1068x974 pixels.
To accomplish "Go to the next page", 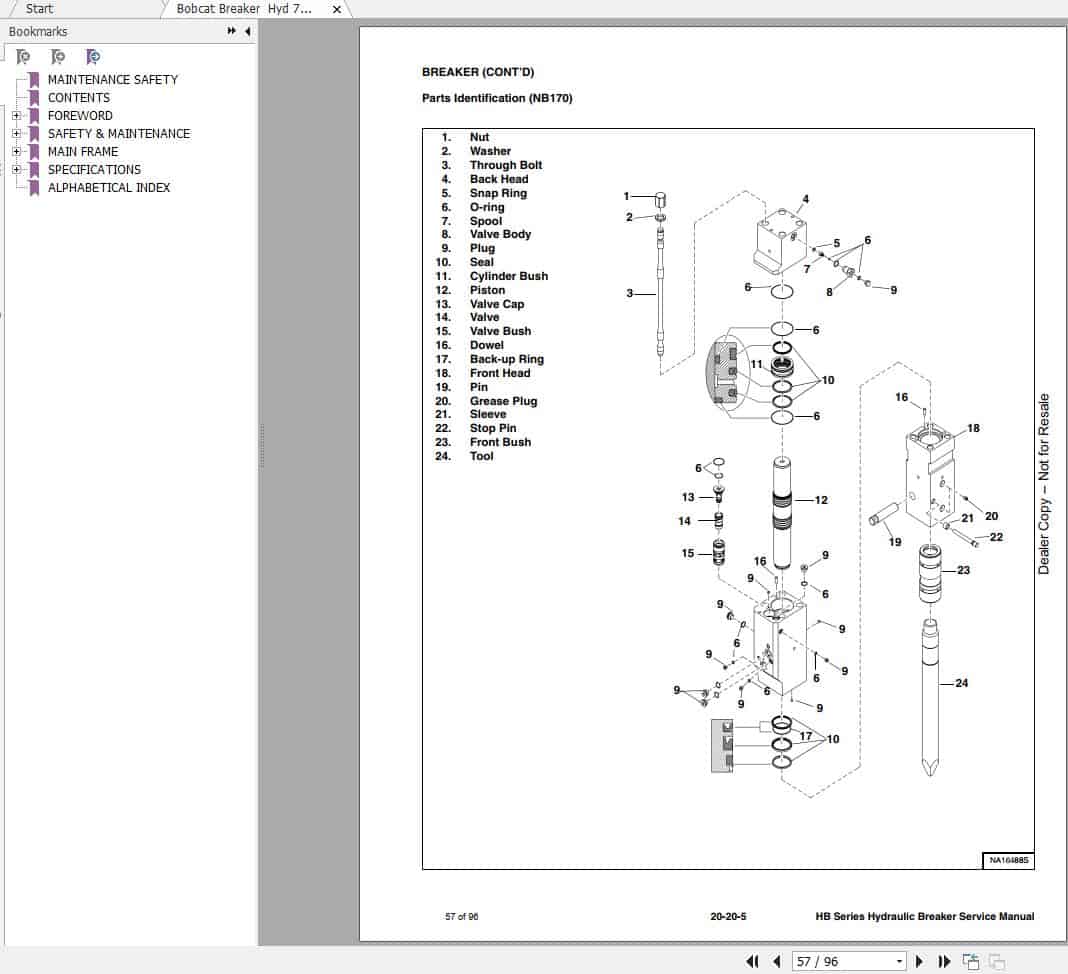I will point(920,960).
